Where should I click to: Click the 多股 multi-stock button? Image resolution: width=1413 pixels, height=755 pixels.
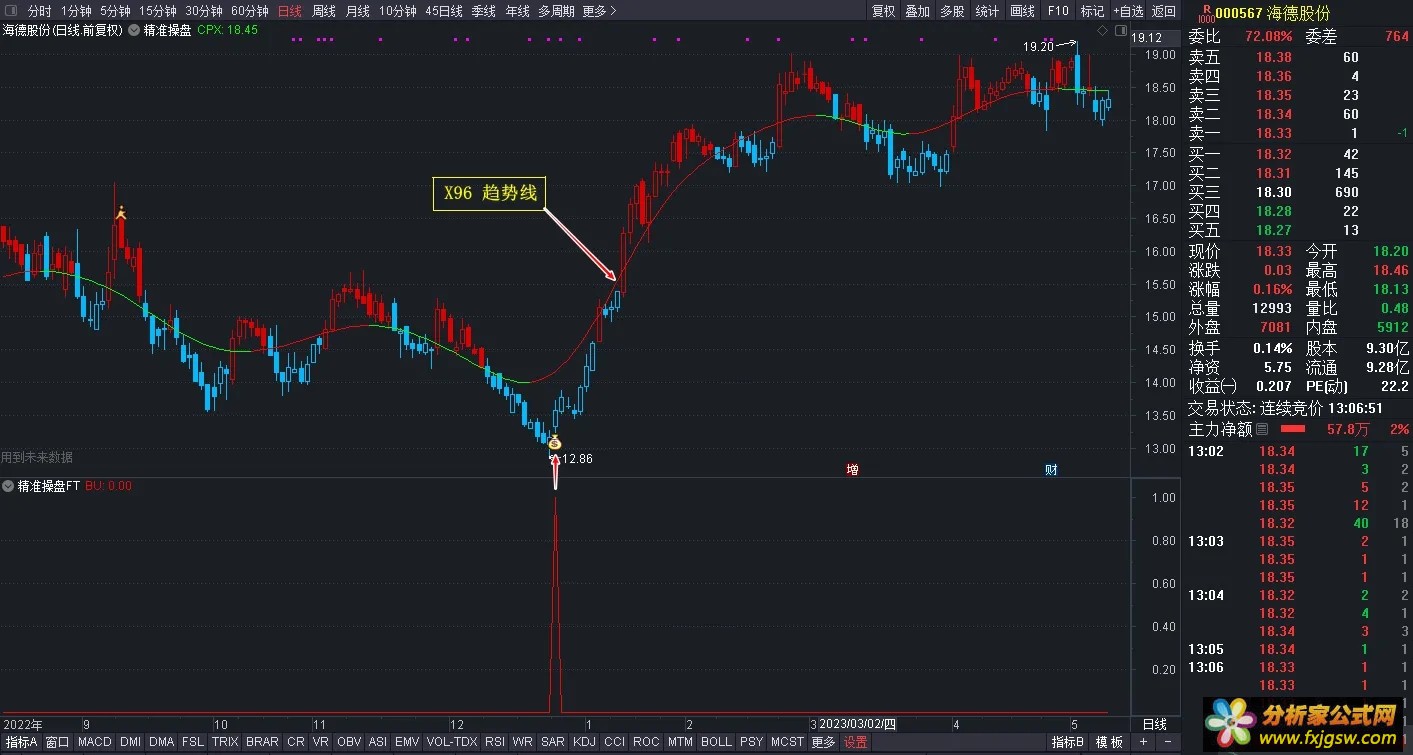[x=952, y=11]
